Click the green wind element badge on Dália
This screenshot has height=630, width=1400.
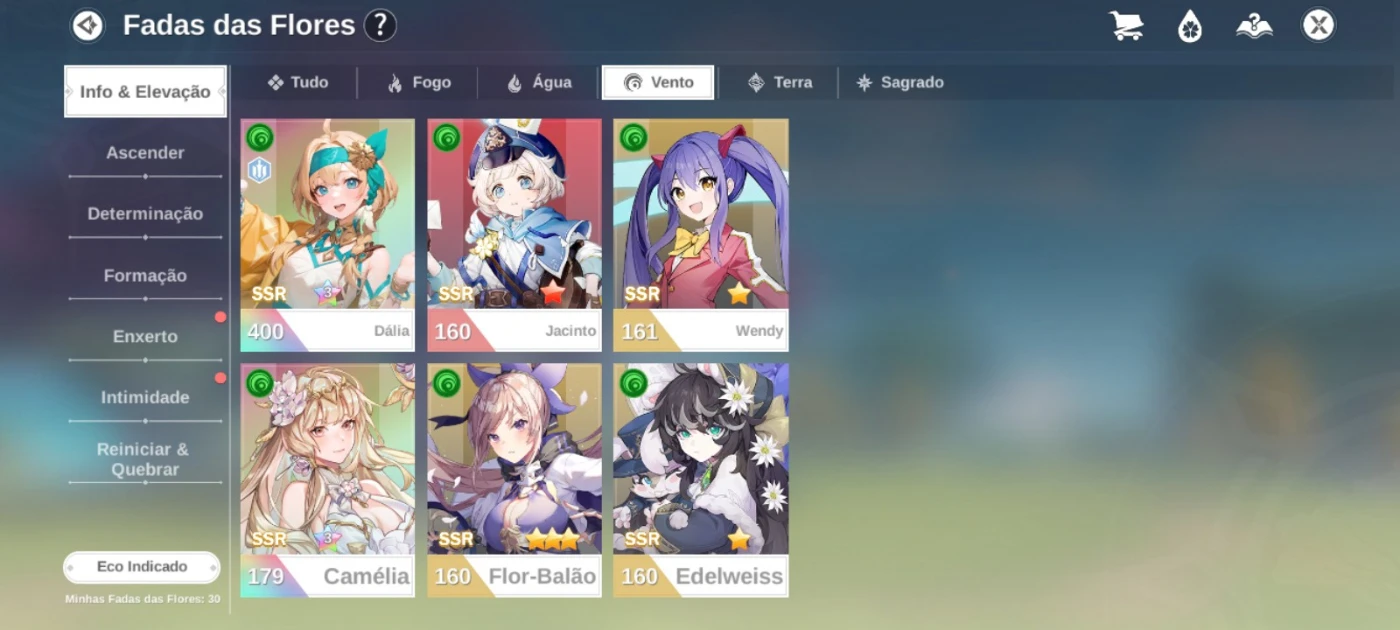pos(260,137)
